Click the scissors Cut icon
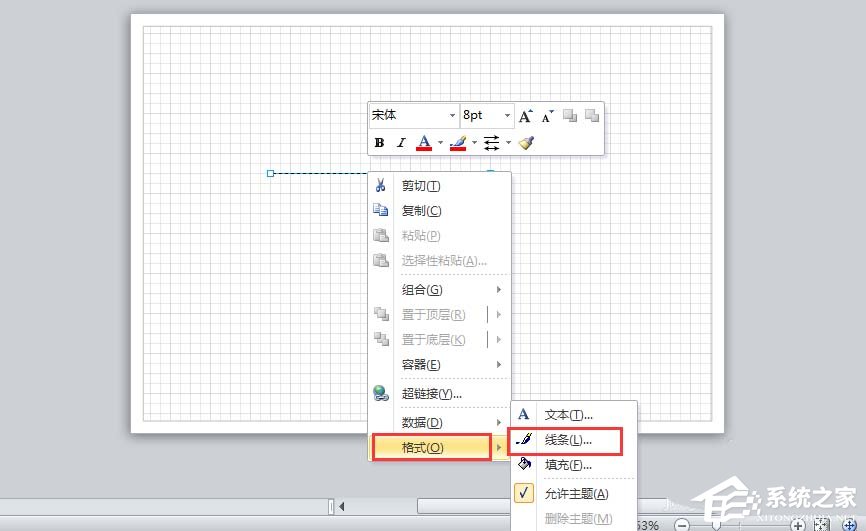 [380, 185]
